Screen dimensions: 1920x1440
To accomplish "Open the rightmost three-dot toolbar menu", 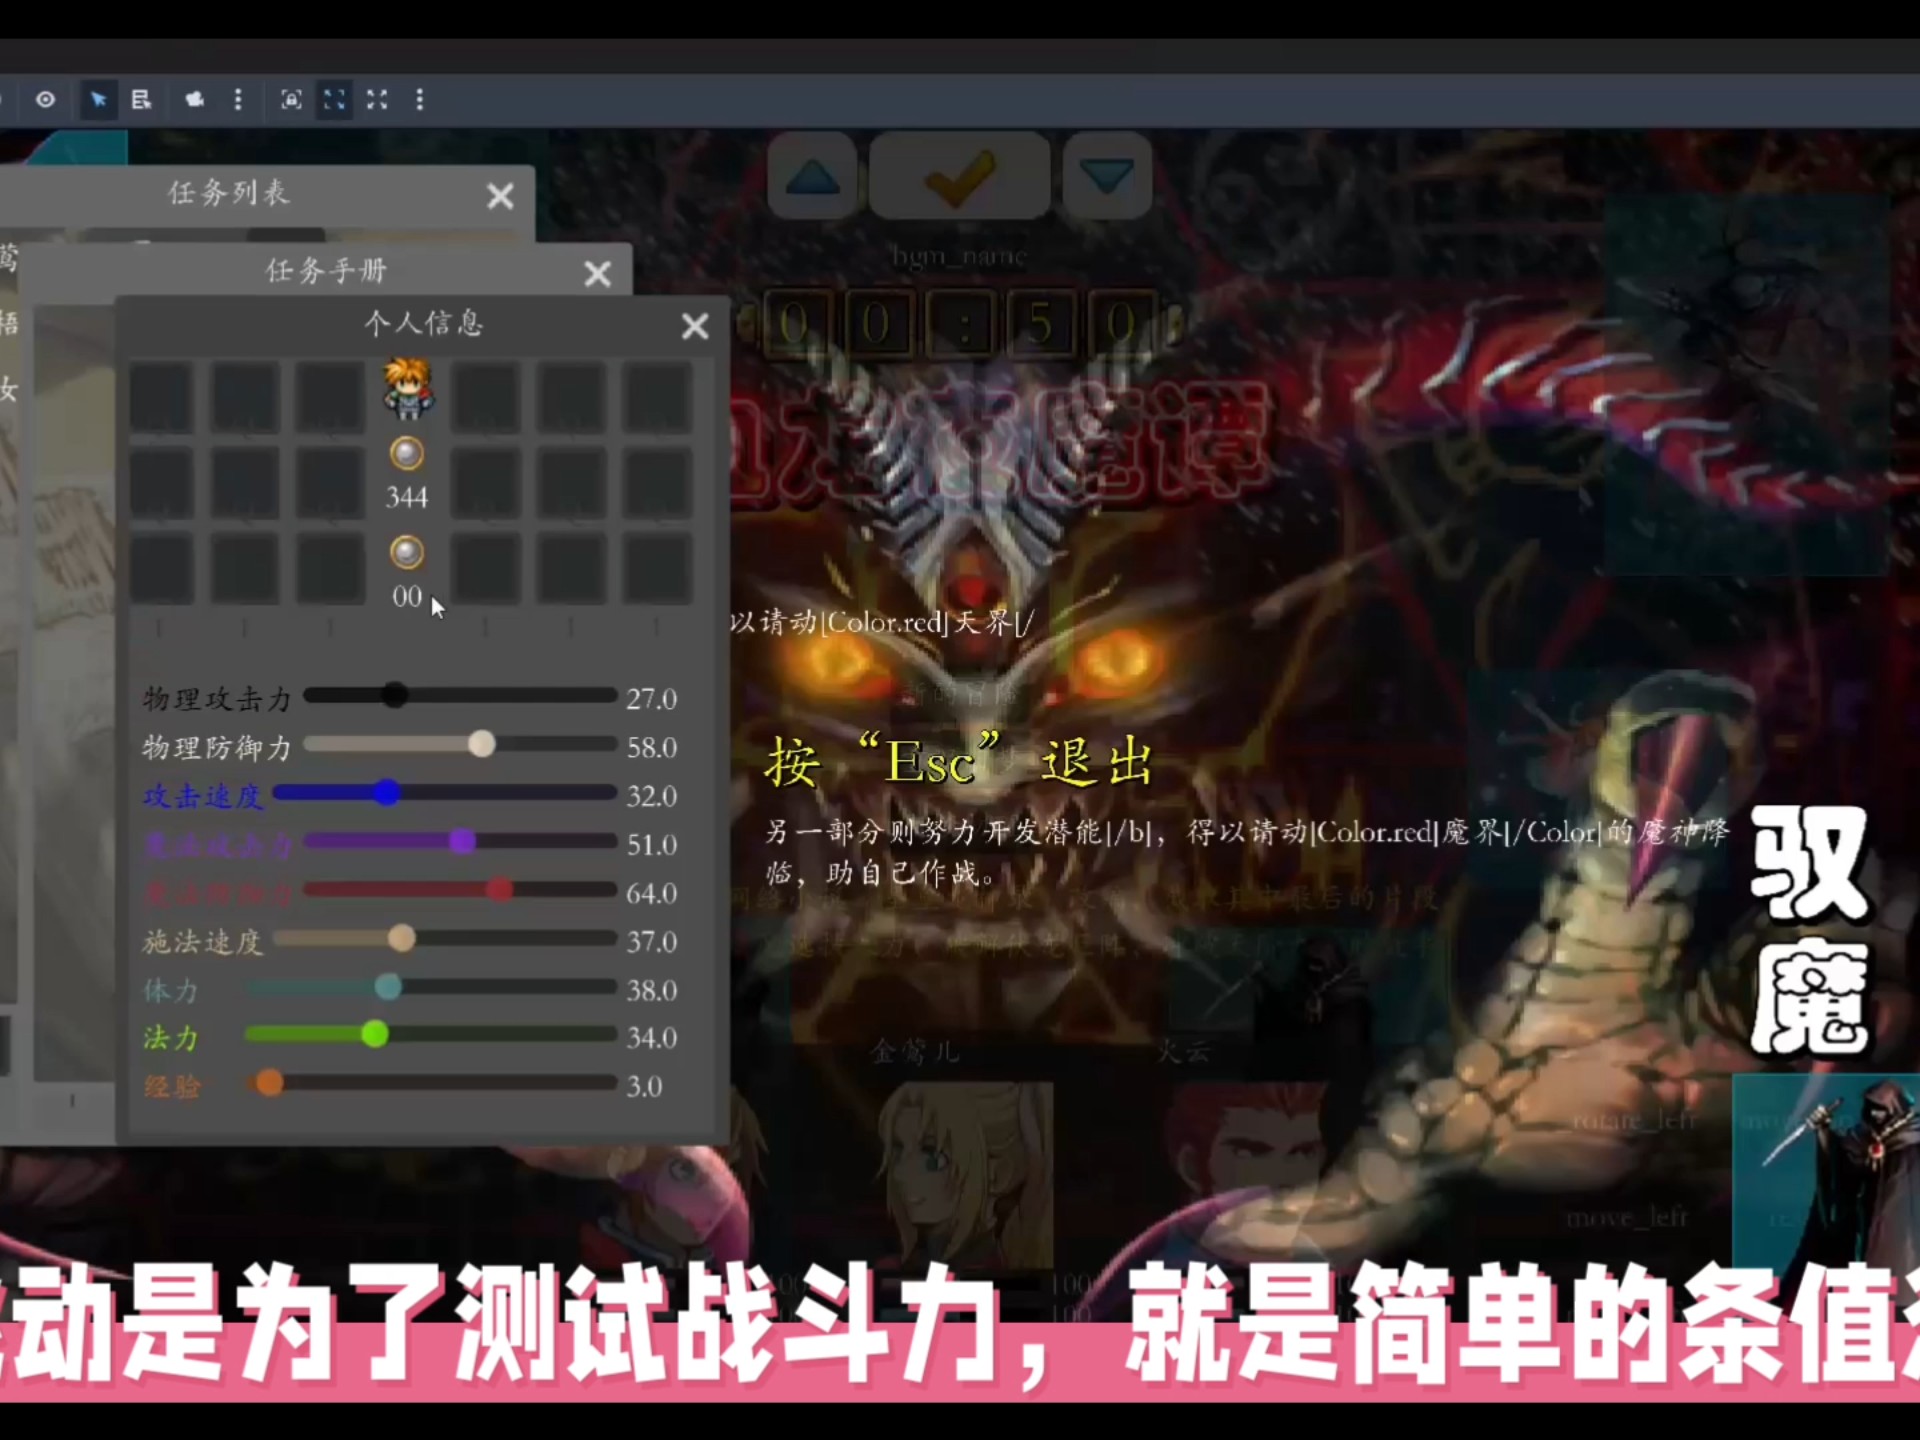I will pyautogui.click(x=420, y=99).
